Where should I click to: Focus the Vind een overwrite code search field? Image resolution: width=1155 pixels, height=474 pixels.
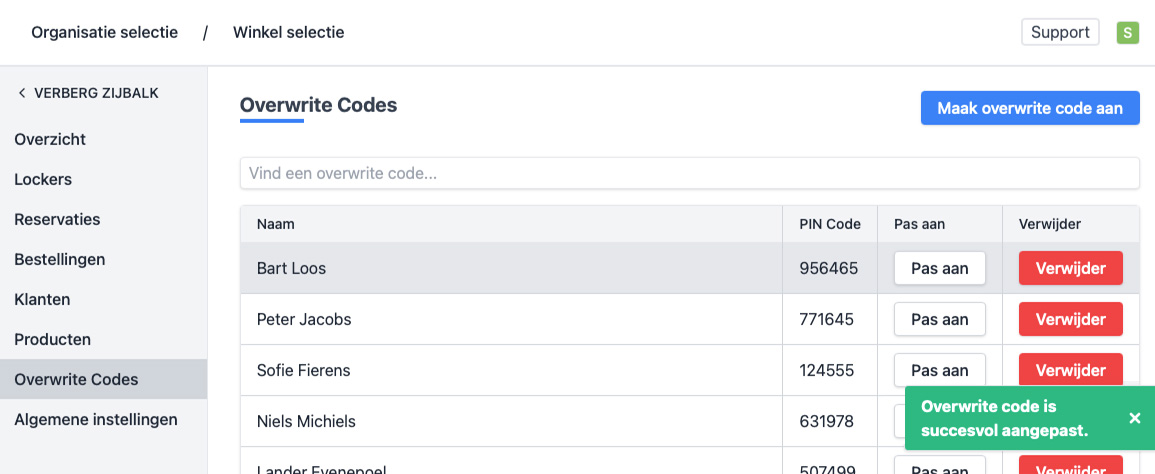click(x=690, y=173)
